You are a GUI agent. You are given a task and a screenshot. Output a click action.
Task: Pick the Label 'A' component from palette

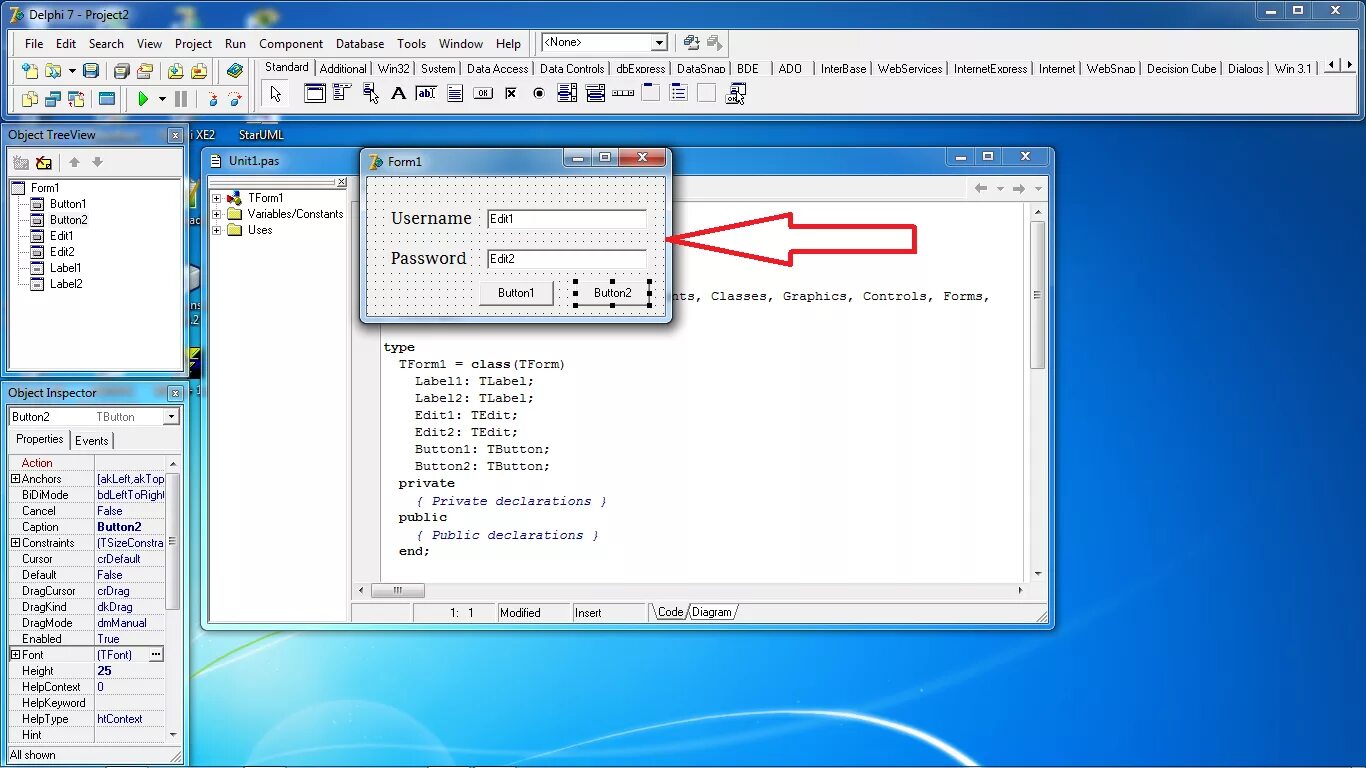click(x=398, y=93)
